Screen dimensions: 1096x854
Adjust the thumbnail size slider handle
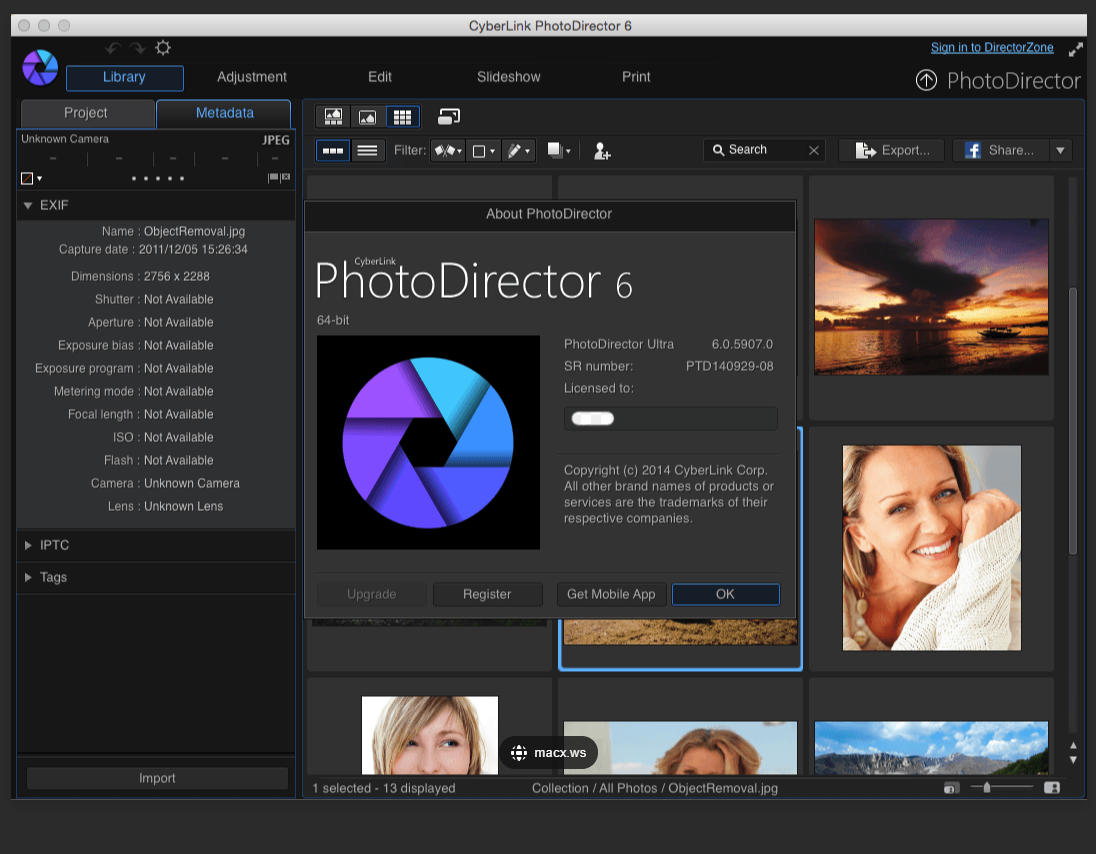coord(986,788)
